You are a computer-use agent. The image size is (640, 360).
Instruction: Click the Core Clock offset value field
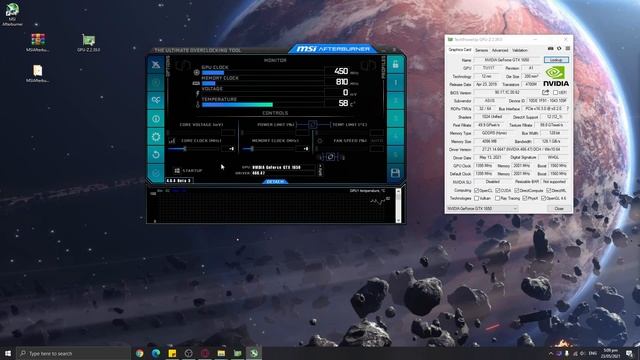(228, 149)
